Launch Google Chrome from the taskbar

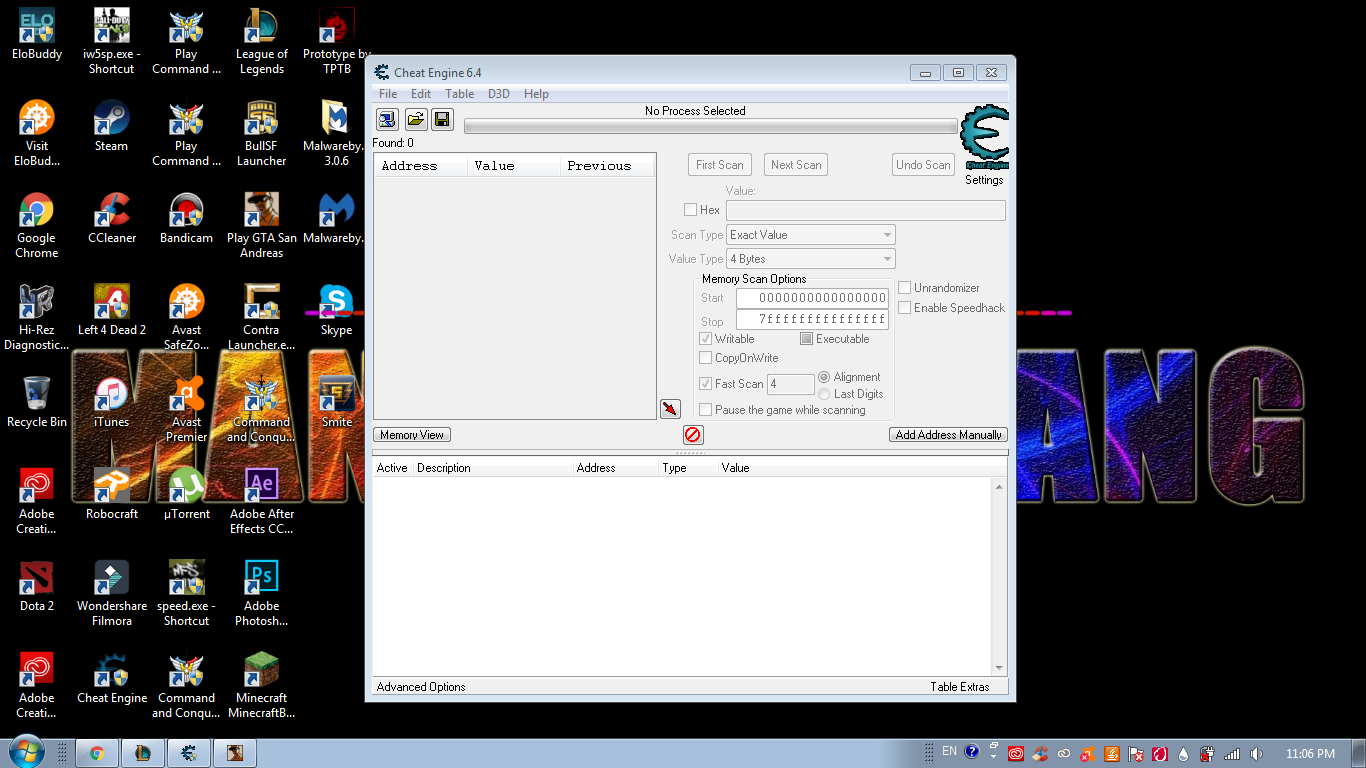pyautogui.click(x=97, y=752)
